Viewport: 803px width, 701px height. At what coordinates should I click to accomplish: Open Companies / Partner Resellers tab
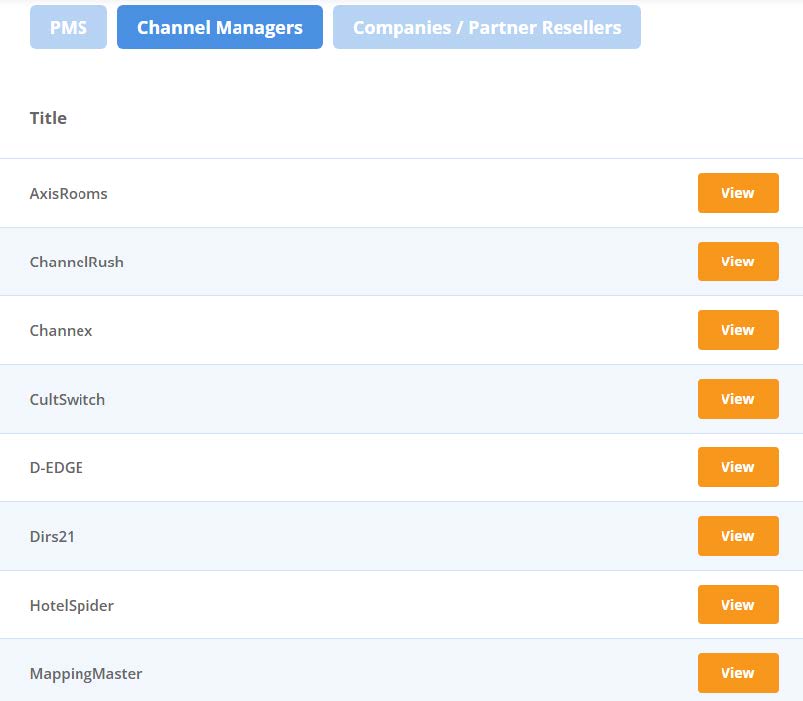[x=487, y=27]
